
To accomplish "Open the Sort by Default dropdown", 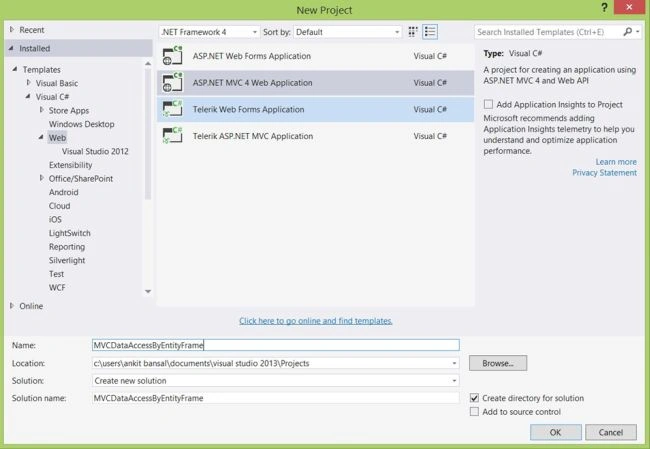I will 347,32.
